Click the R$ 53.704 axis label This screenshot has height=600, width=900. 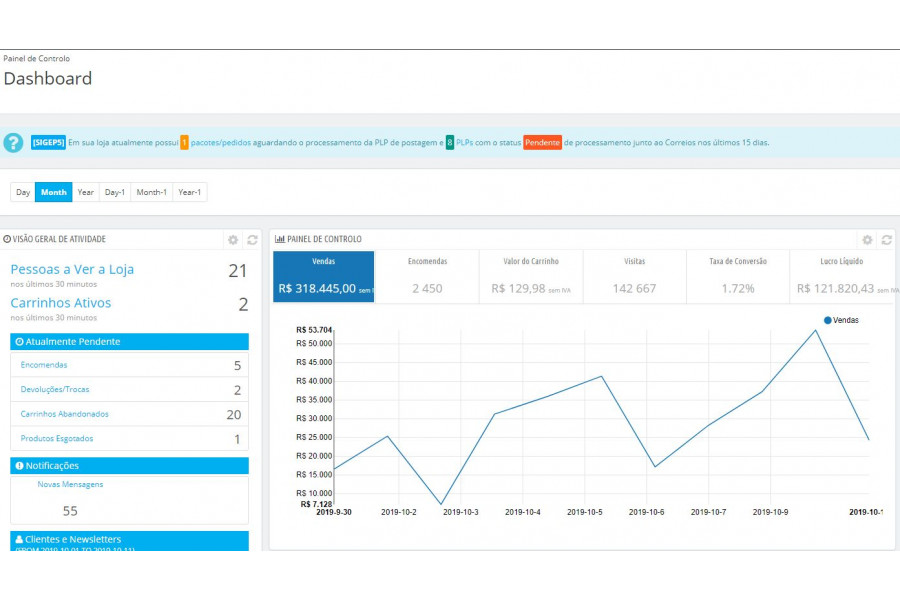click(x=314, y=330)
